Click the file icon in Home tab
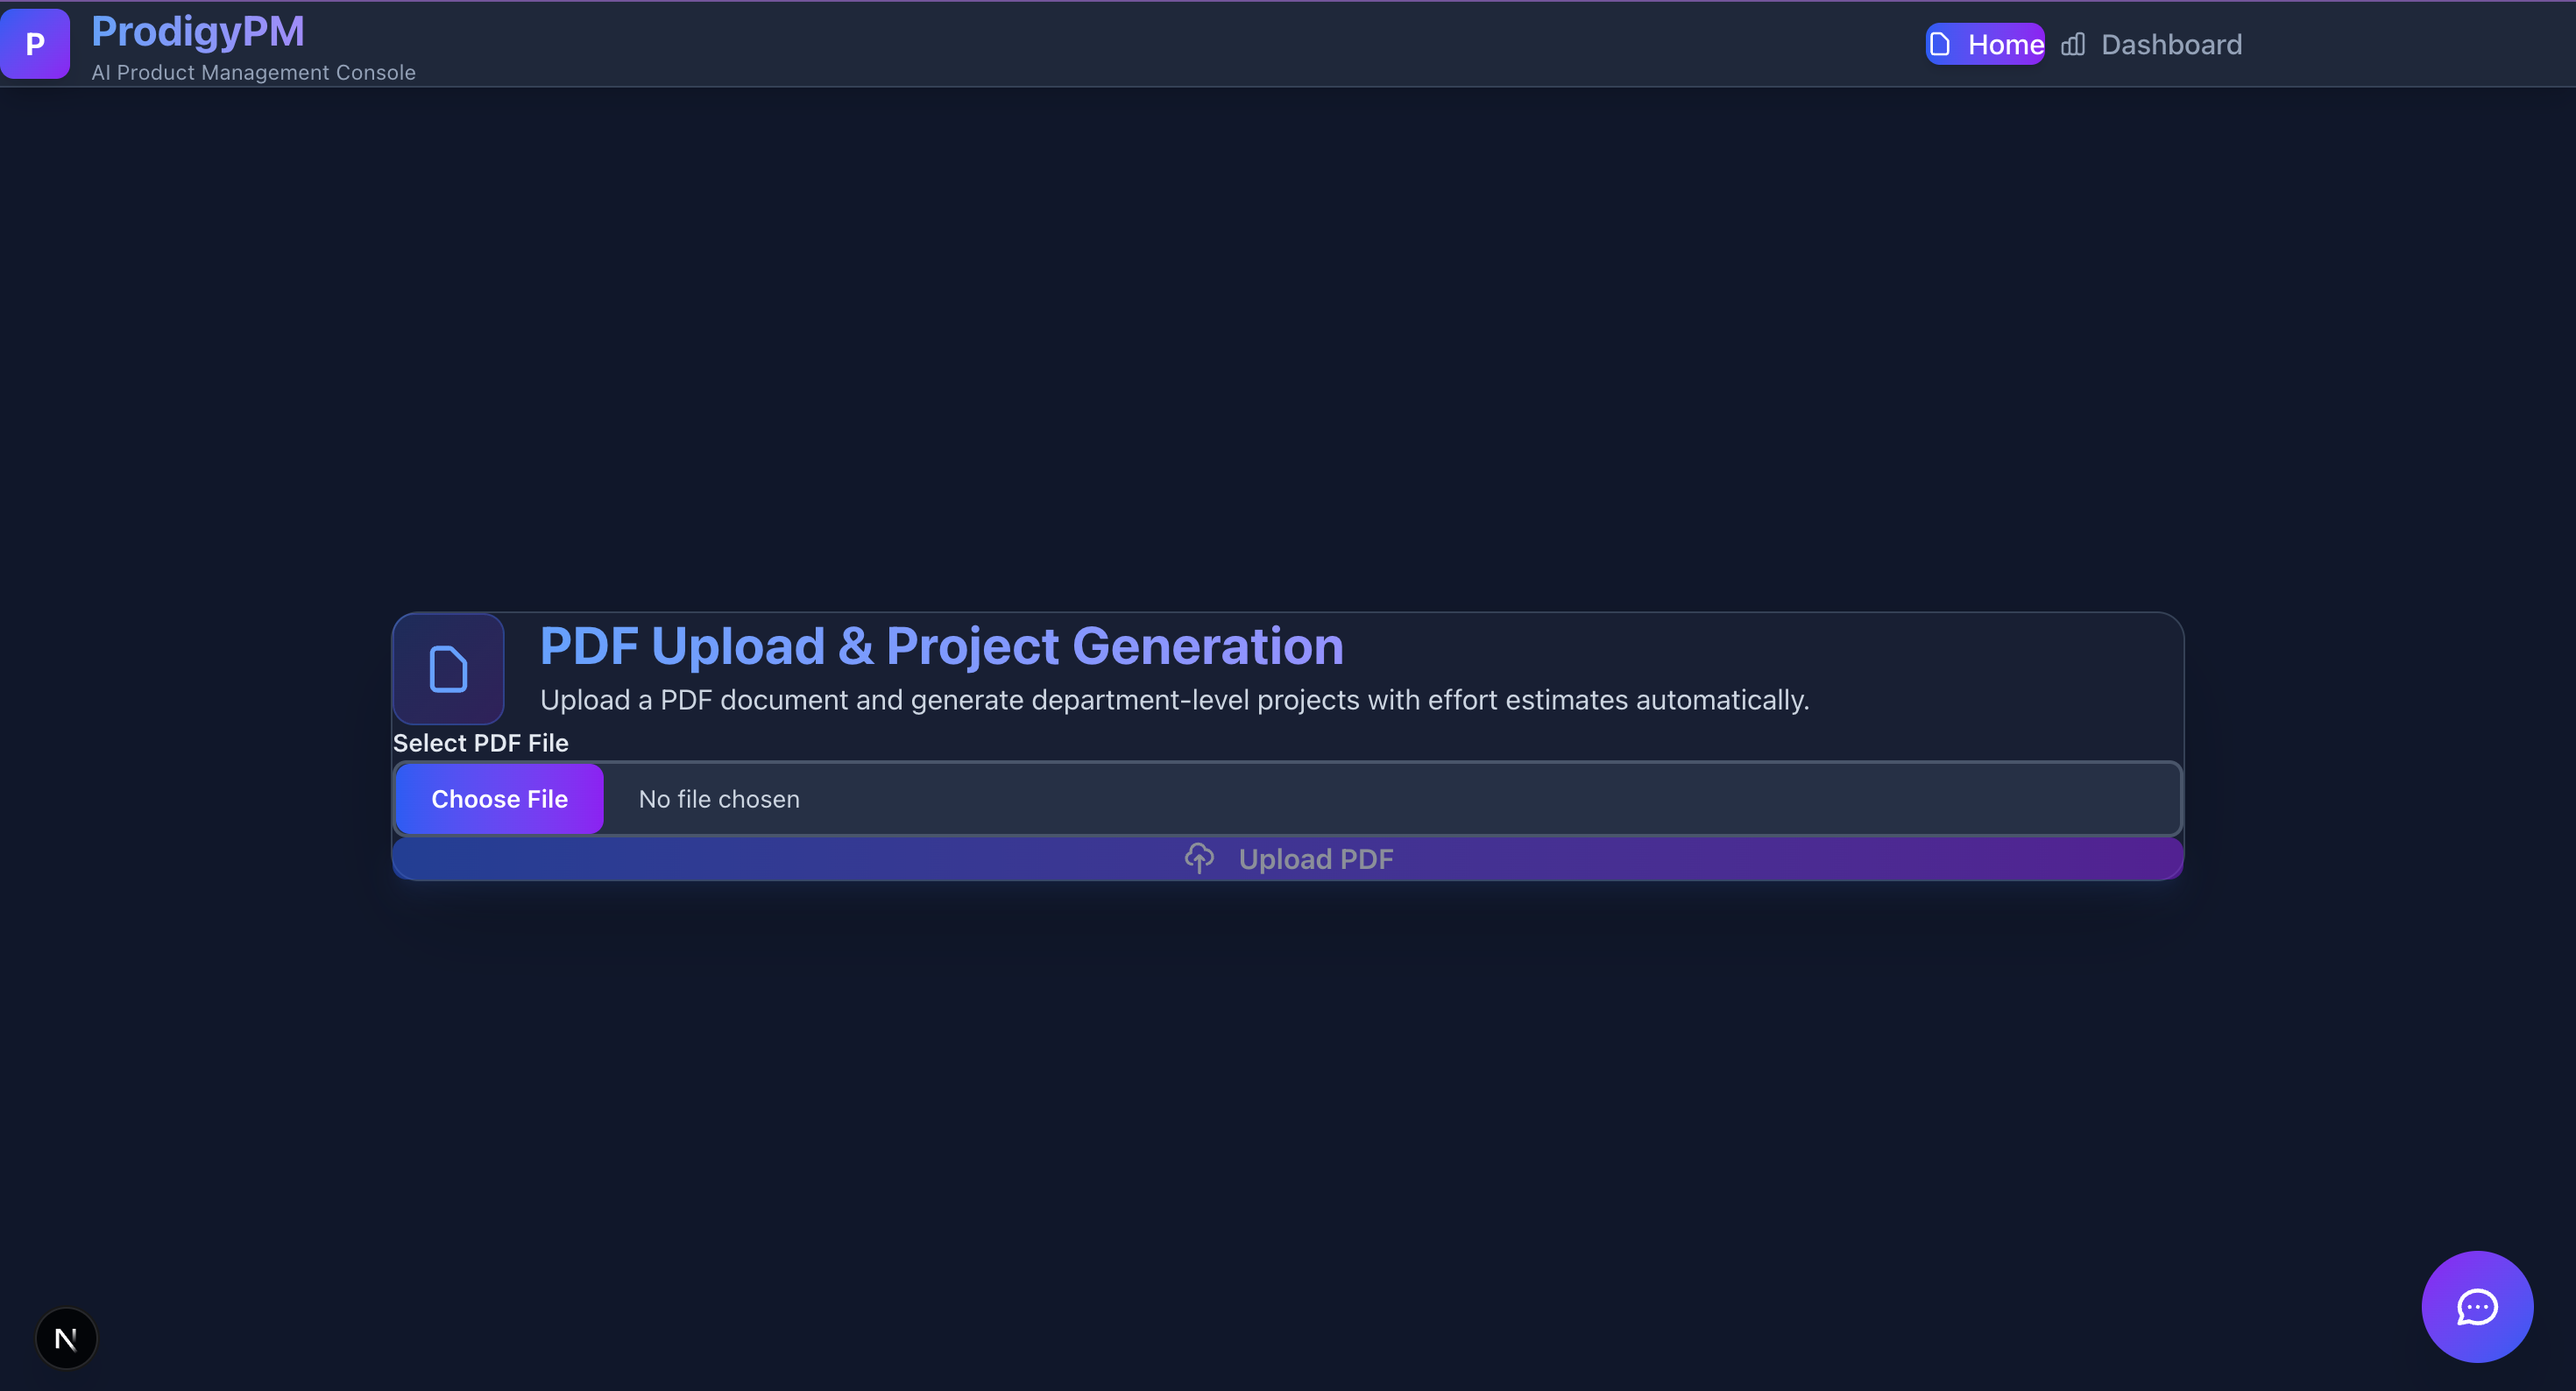Screen dimensions: 2576x1391 point(1939,44)
